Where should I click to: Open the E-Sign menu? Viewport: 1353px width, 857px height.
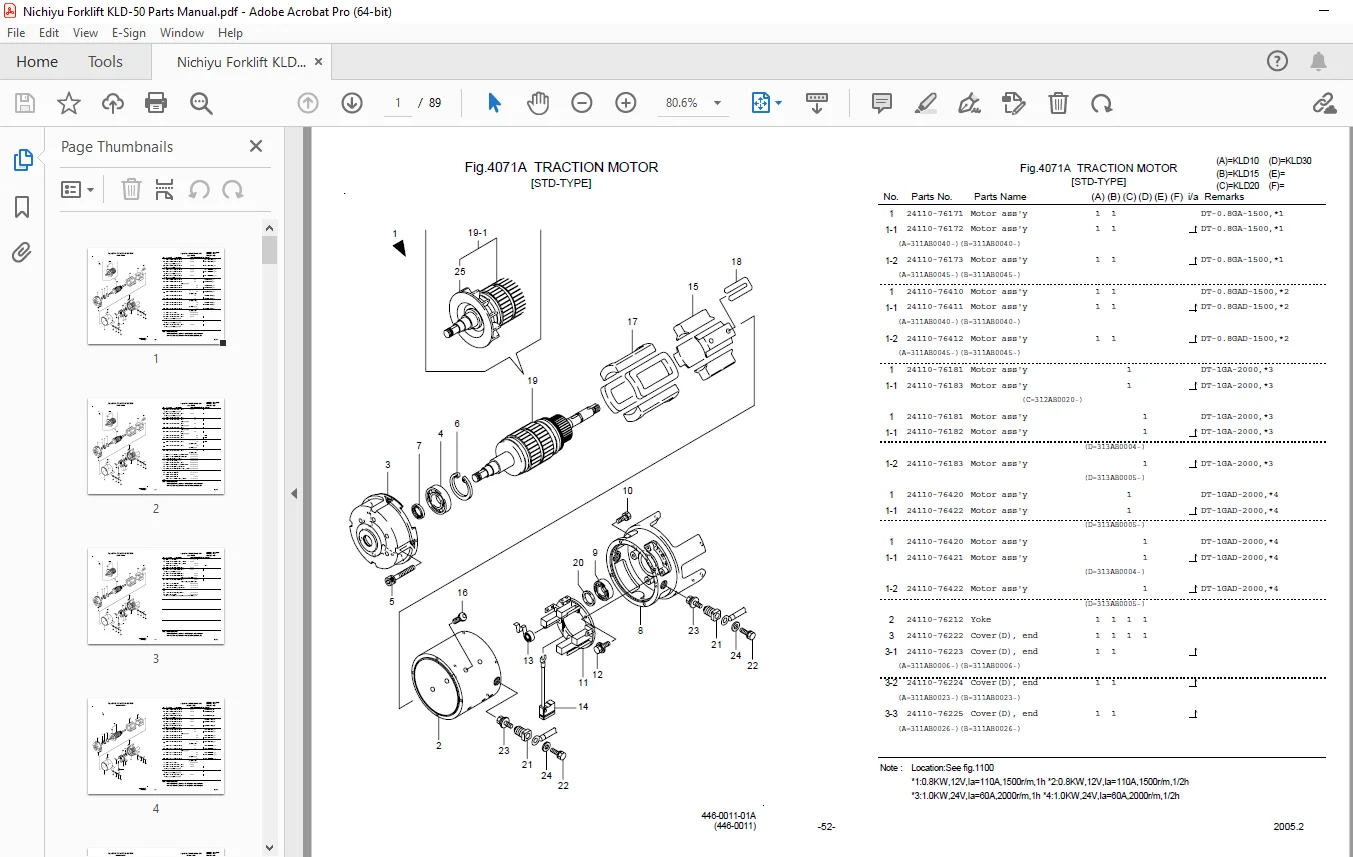coord(129,32)
